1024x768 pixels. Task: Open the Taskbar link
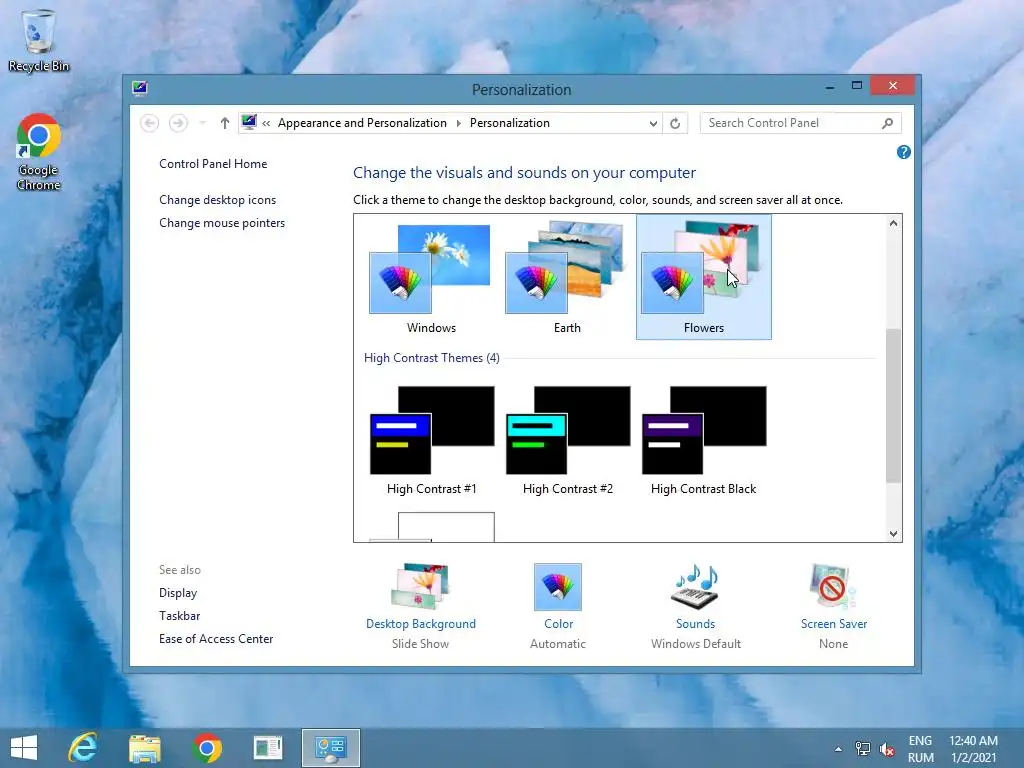[x=180, y=616]
